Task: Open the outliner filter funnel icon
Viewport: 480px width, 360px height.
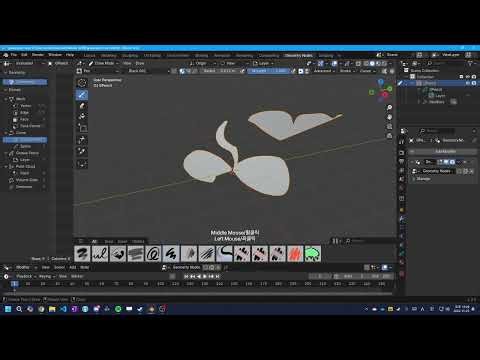Action: pyautogui.click(x=470, y=63)
